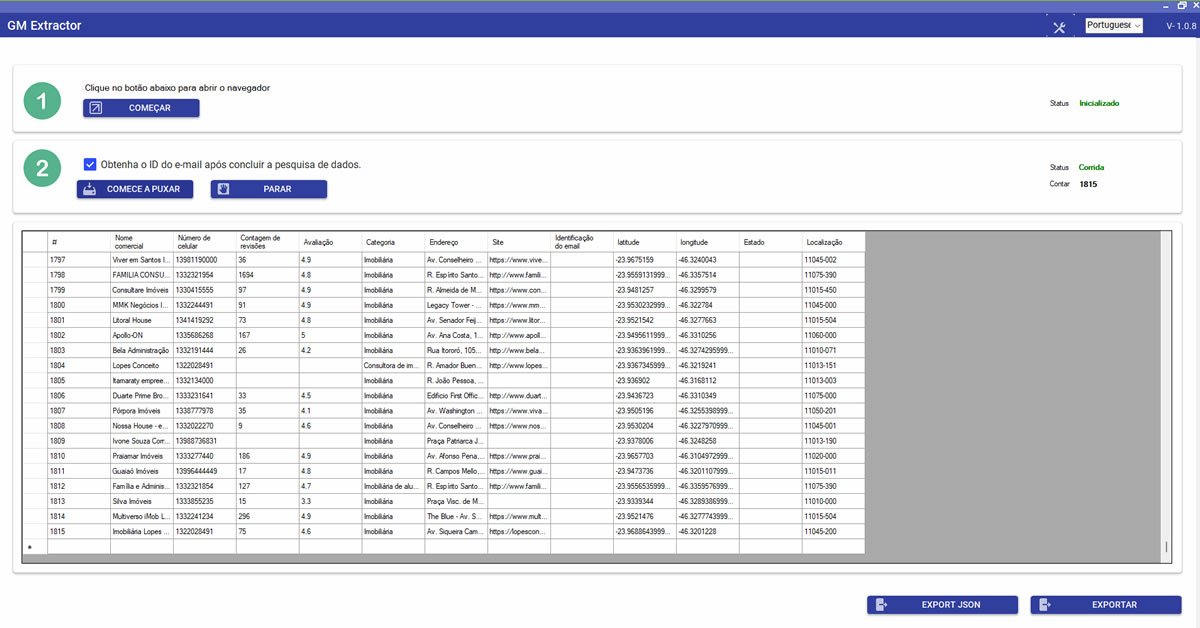Click the table's vertical scrollbar thumb
Viewport: 1200px width, 628px height.
point(1165,547)
